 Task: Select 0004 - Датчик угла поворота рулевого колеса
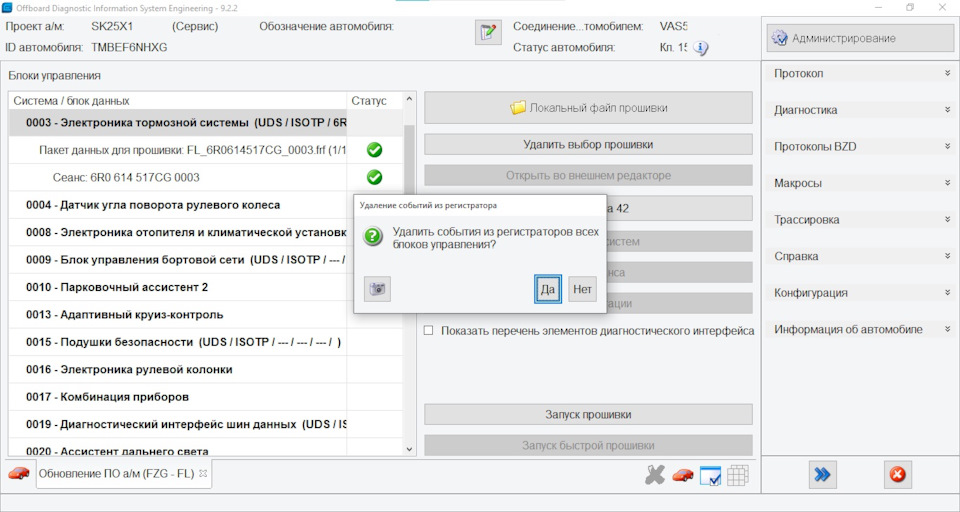[206, 205]
